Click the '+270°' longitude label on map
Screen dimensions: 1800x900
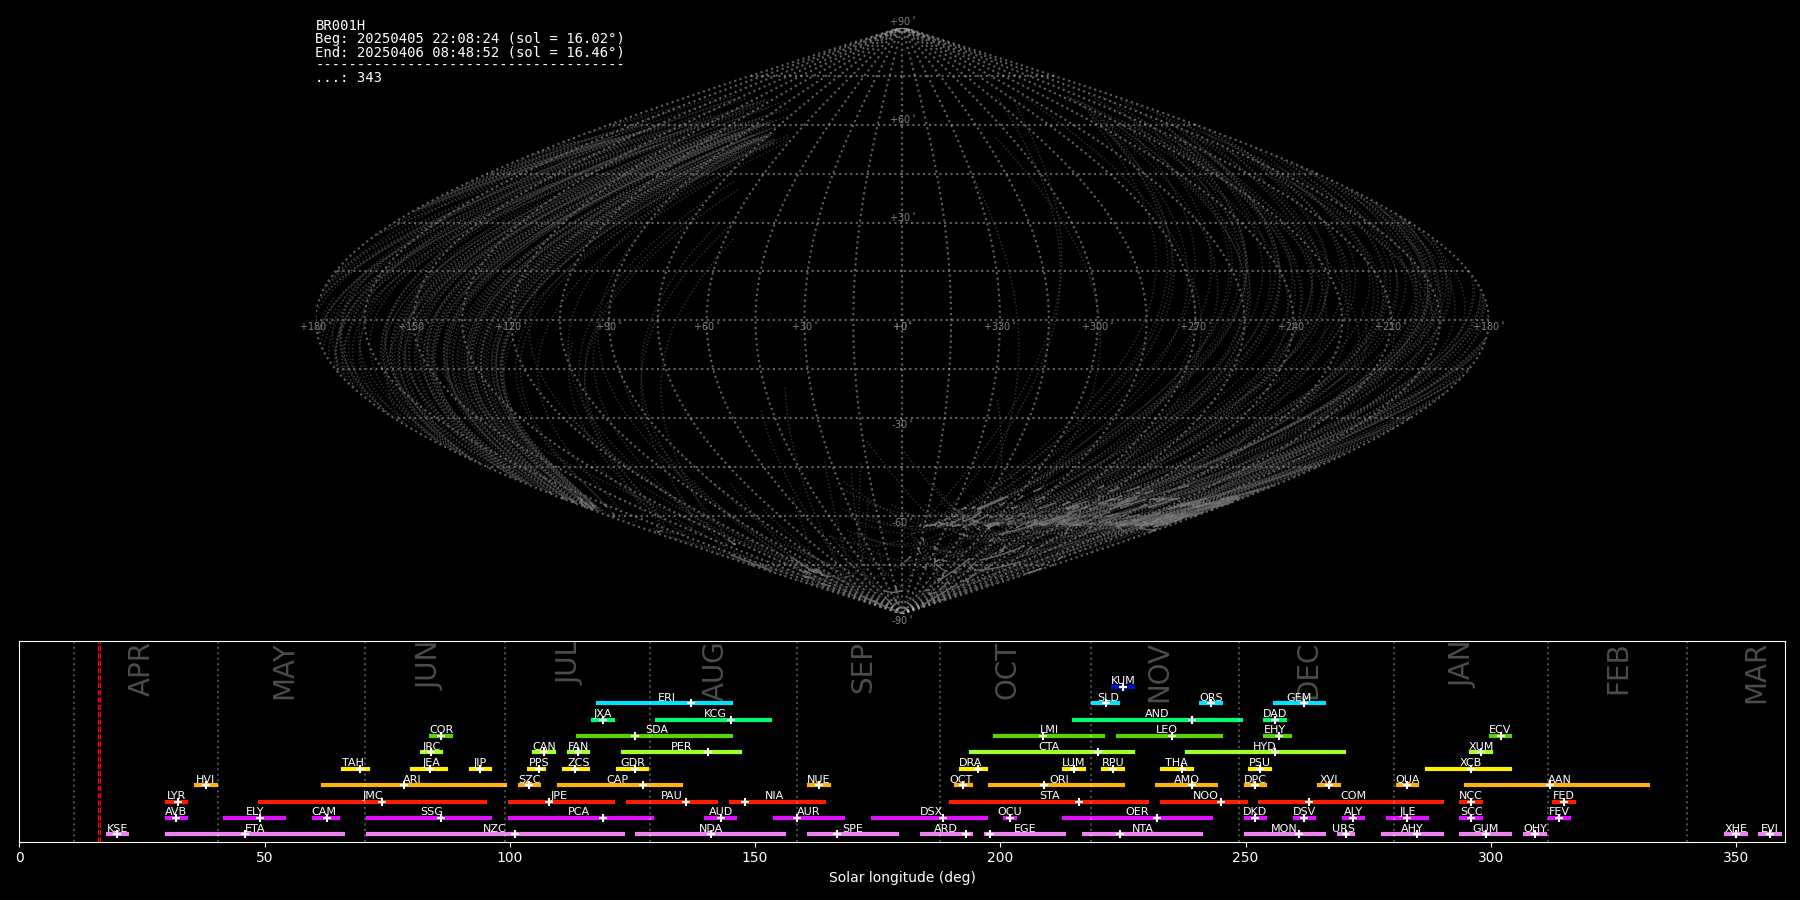1193,327
